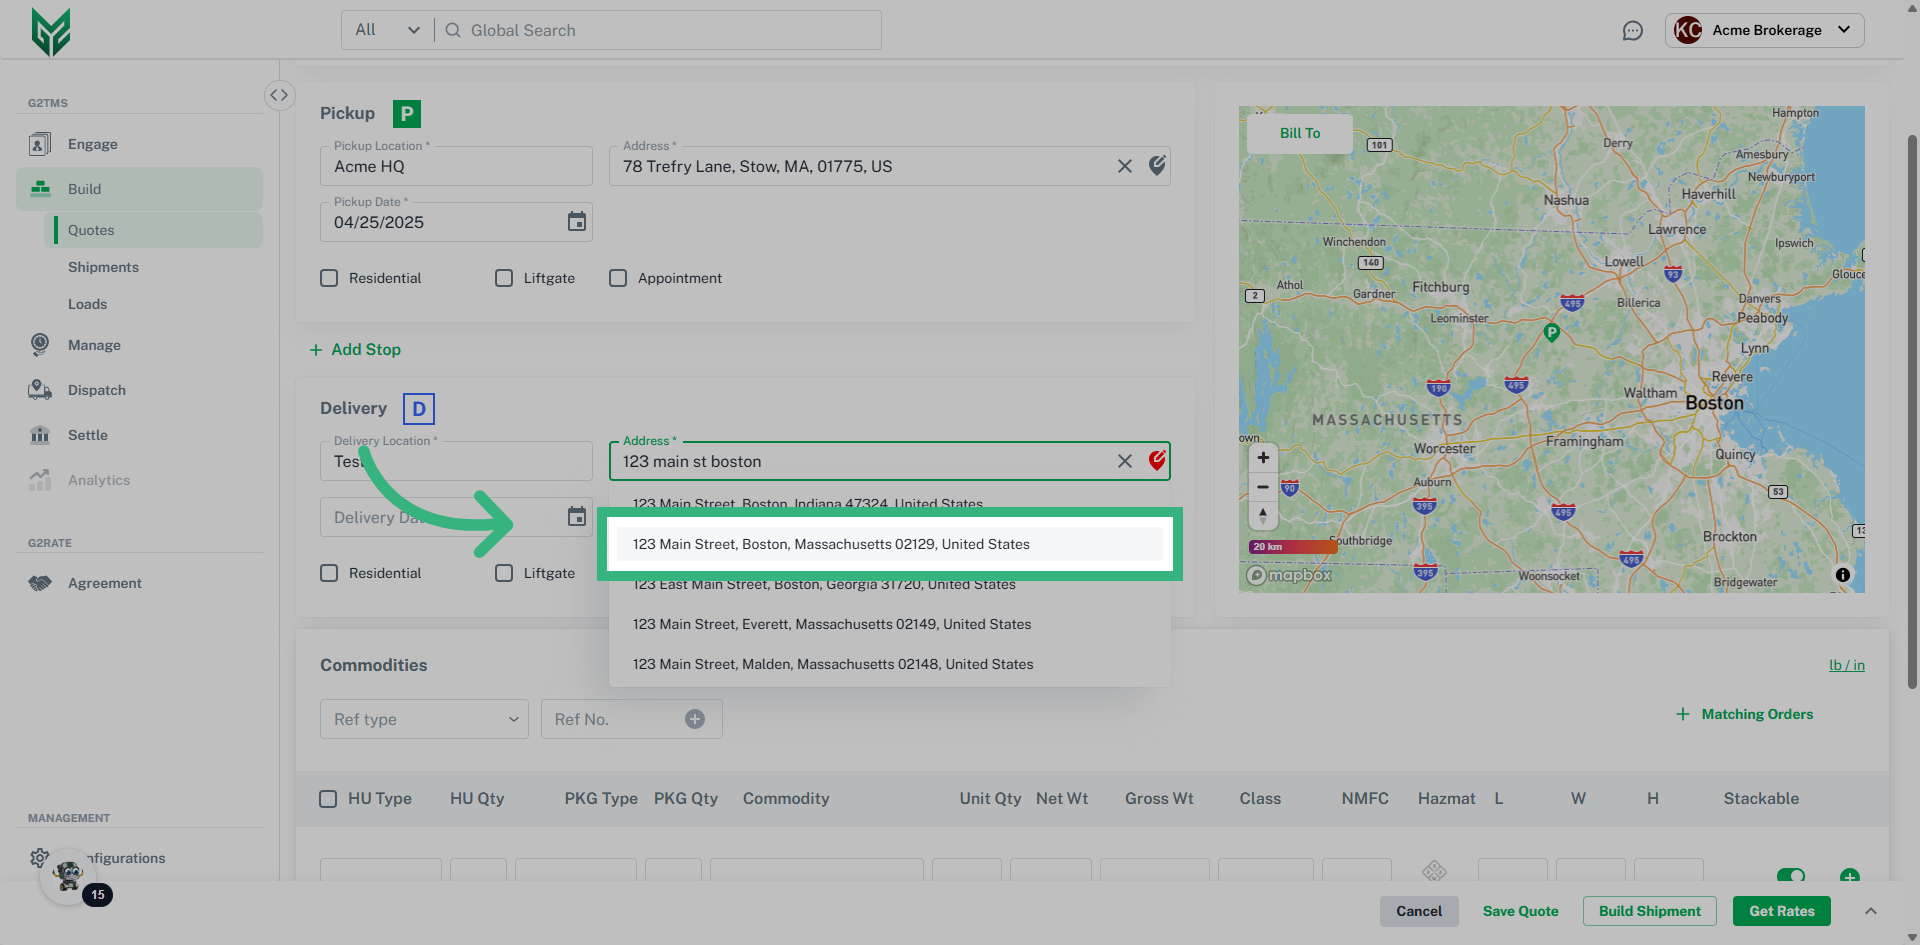This screenshot has width=1920, height=945.
Task: Go to Shipments in the sidebar
Action: (103, 267)
